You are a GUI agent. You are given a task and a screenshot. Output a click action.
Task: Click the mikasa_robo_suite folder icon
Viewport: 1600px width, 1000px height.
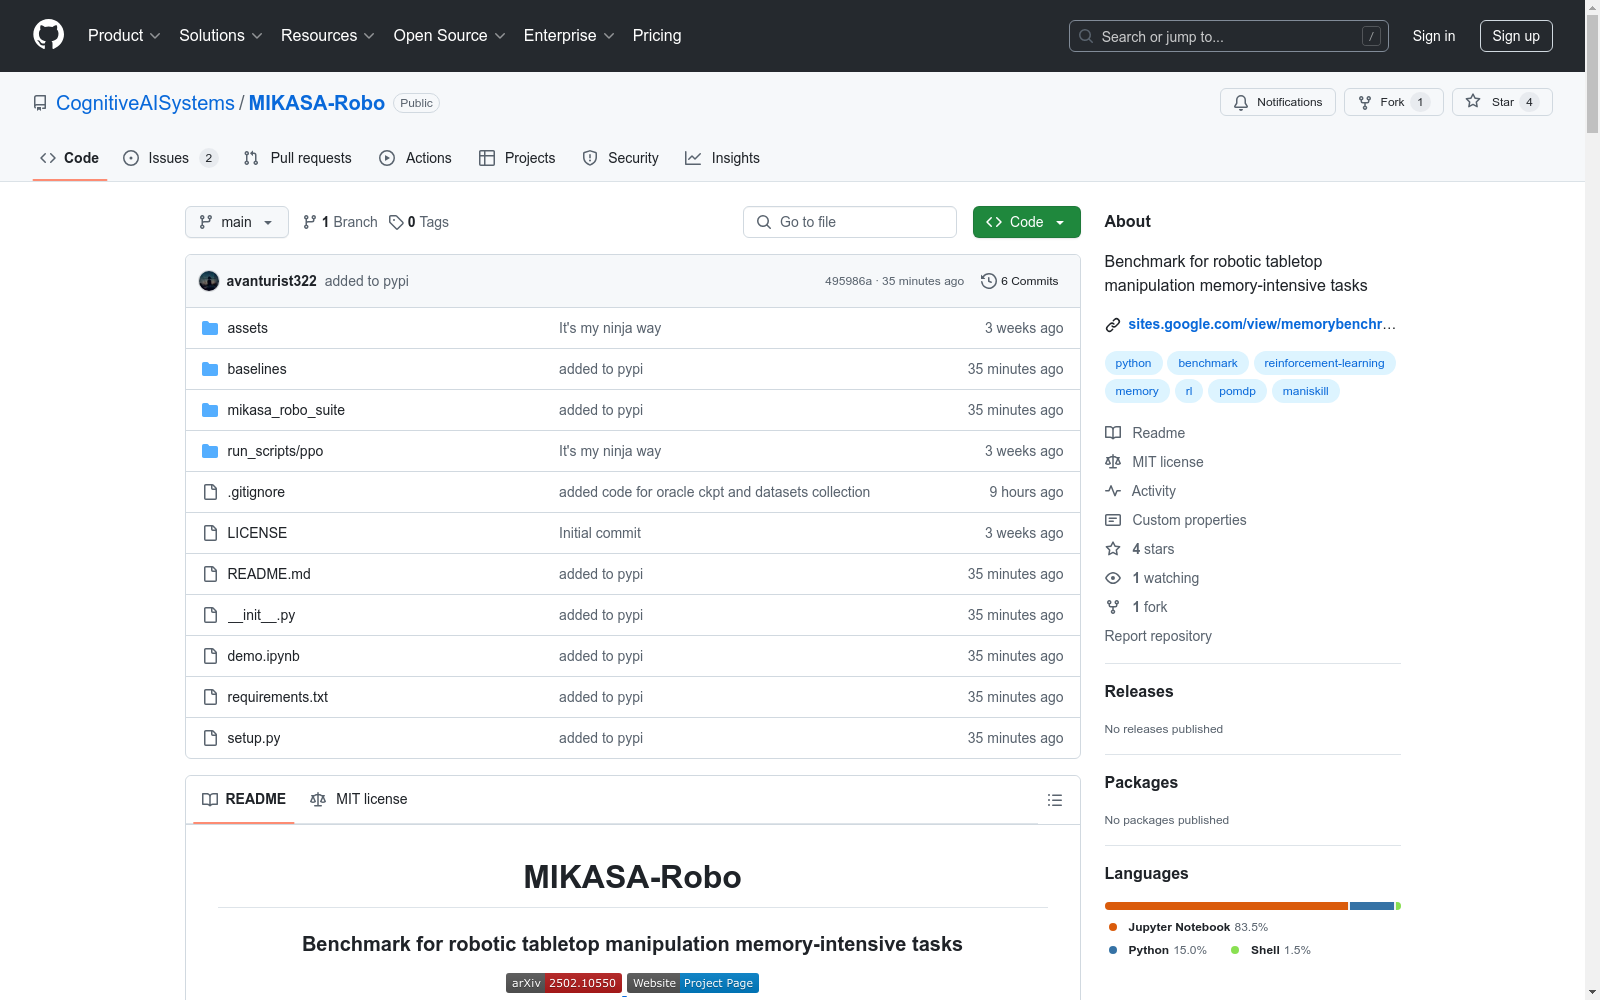point(210,410)
